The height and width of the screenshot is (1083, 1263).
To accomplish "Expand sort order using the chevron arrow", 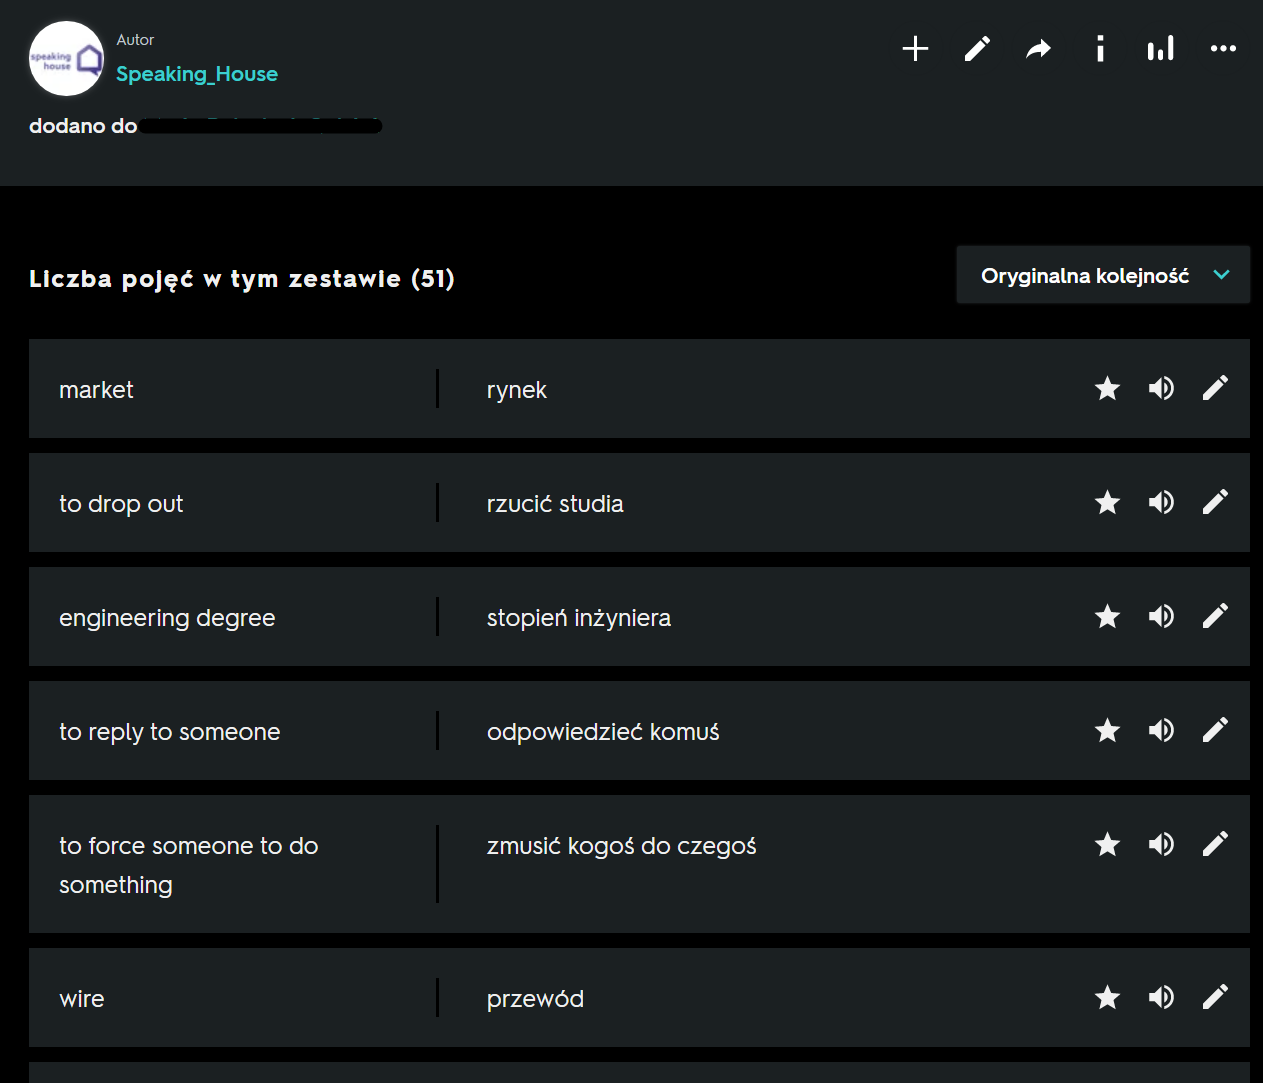I will 1221,275.
